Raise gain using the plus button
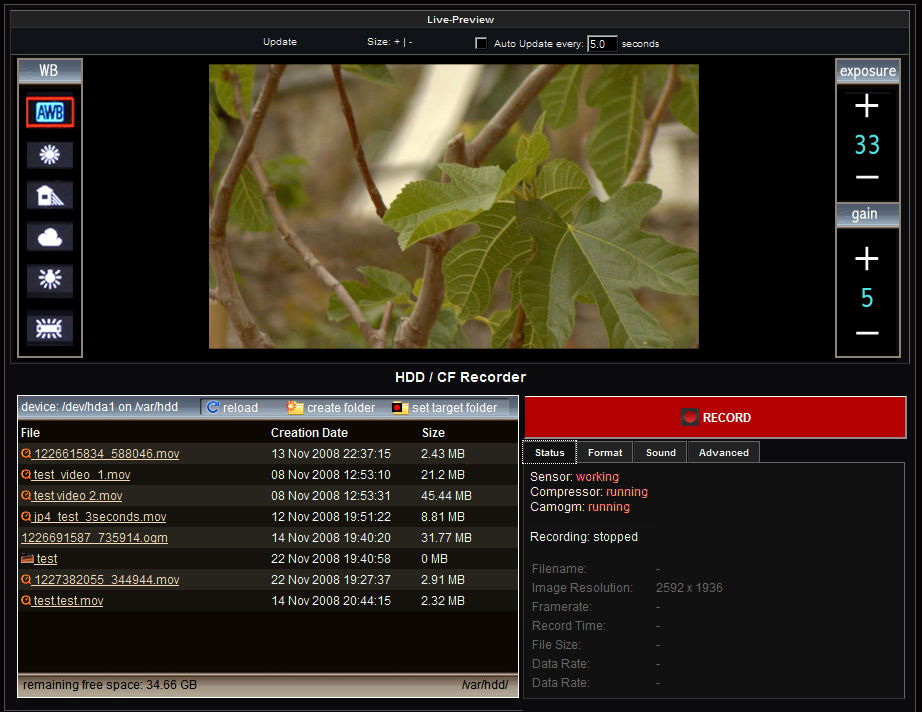 pyautogui.click(x=867, y=259)
